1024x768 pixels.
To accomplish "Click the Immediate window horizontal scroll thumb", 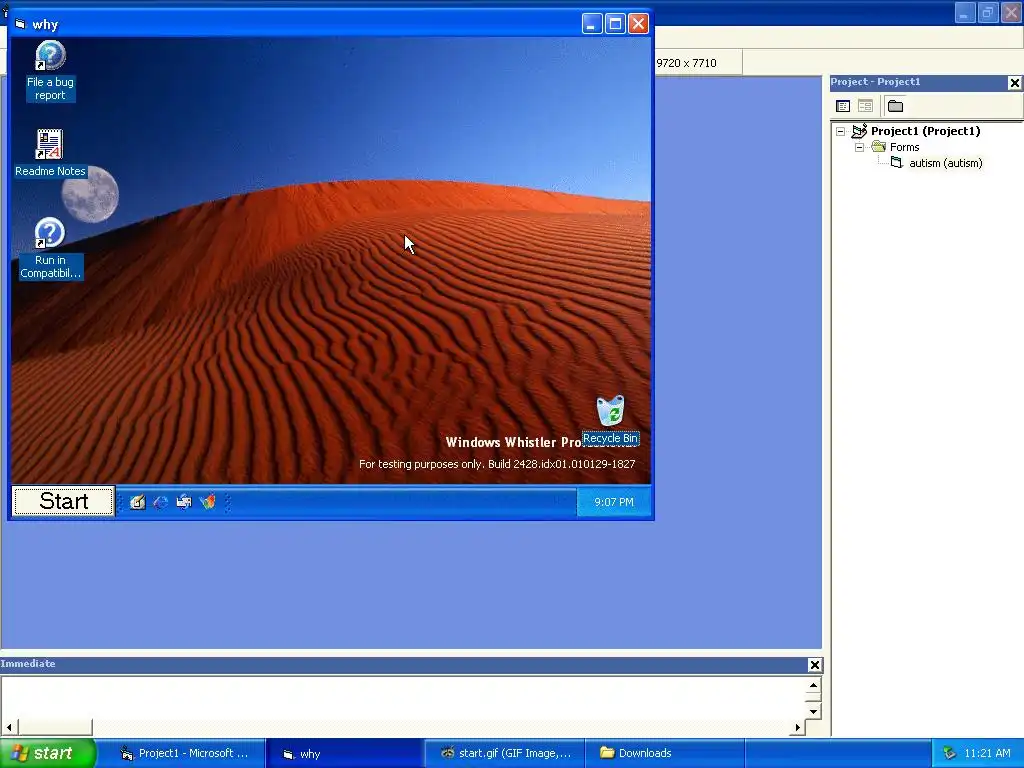I will [55, 727].
